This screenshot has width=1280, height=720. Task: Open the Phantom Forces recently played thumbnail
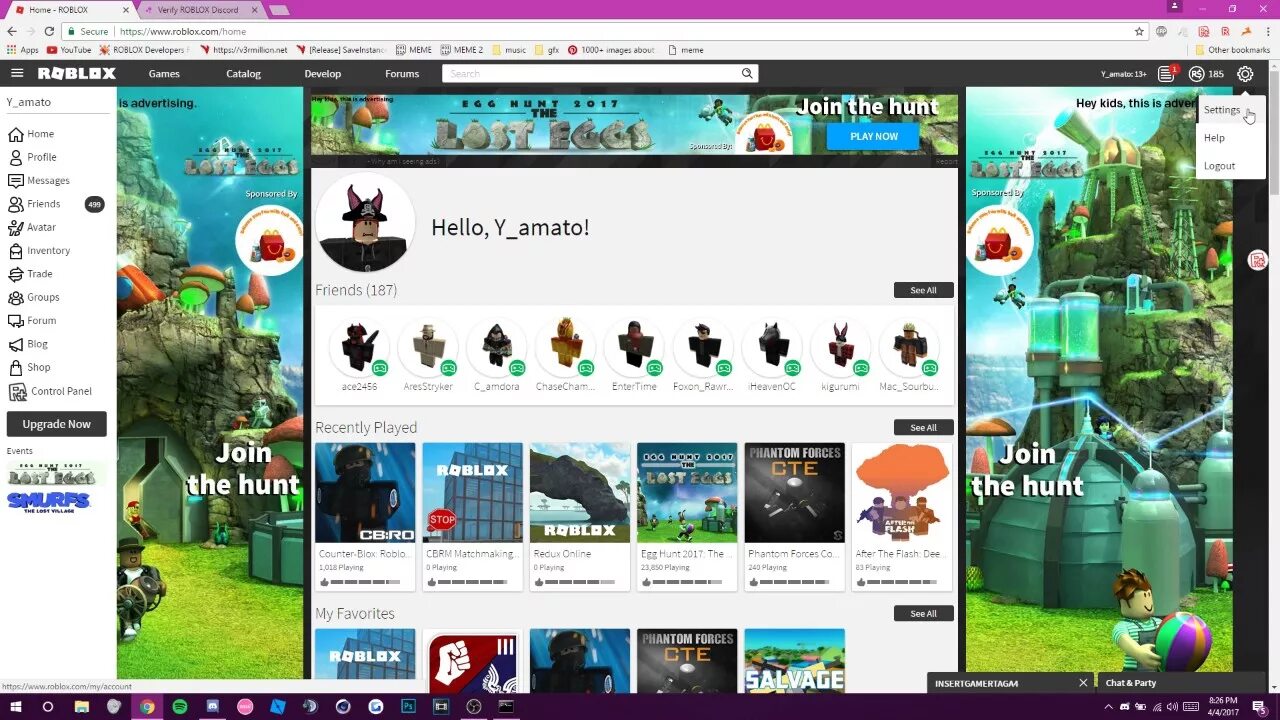click(x=795, y=493)
